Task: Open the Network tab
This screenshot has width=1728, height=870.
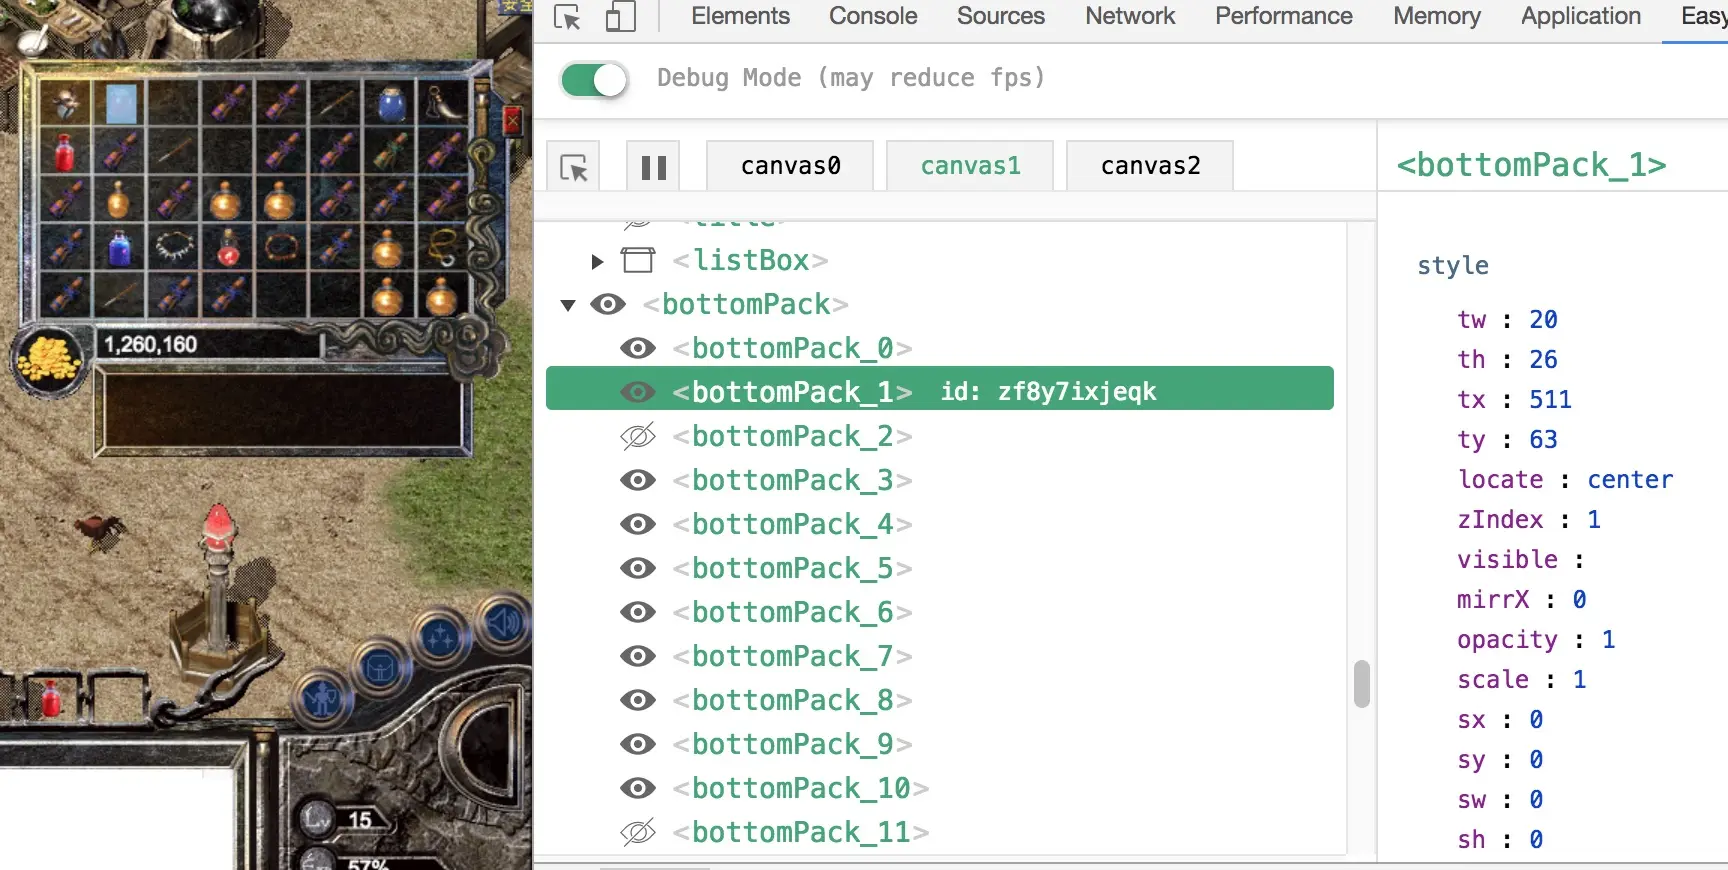Action: pos(1130,16)
